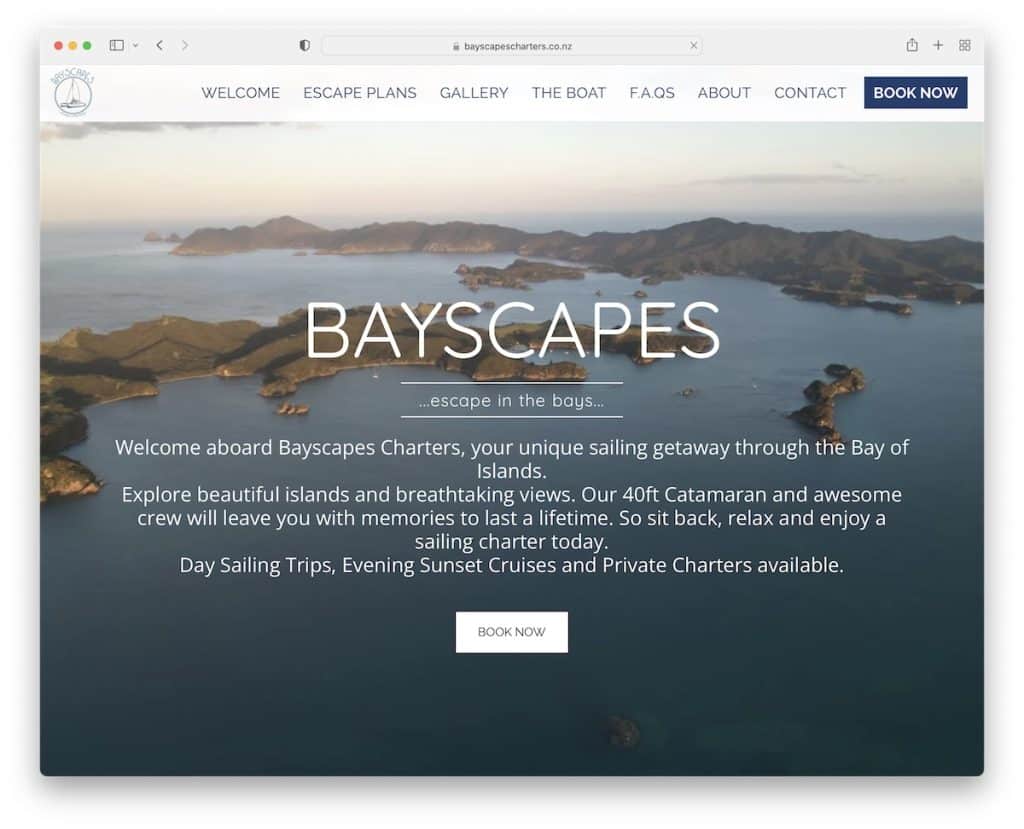The width and height of the screenshot is (1024, 829).
Task: Stop loading with the address bar X
Action: click(x=694, y=46)
